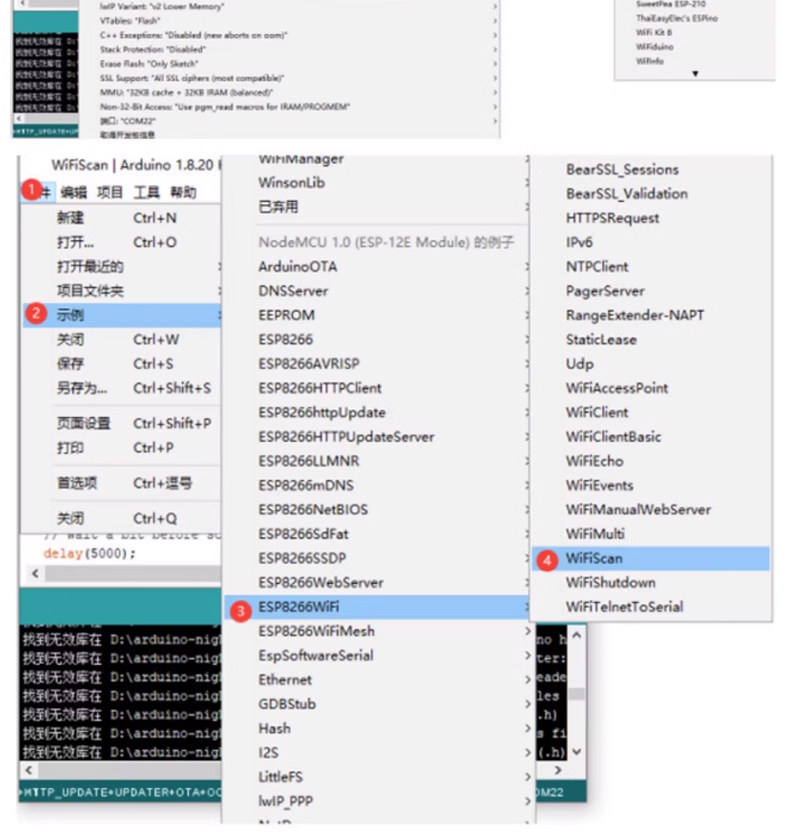Open ESP8266NetBIOS examples entry
790x837 pixels.
click(377, 509)
